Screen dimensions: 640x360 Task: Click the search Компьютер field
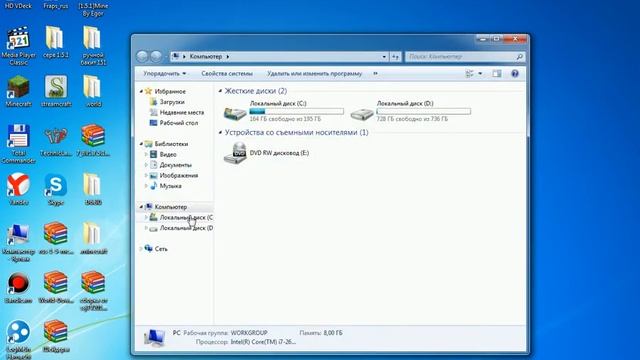click(x=461, y=57)
